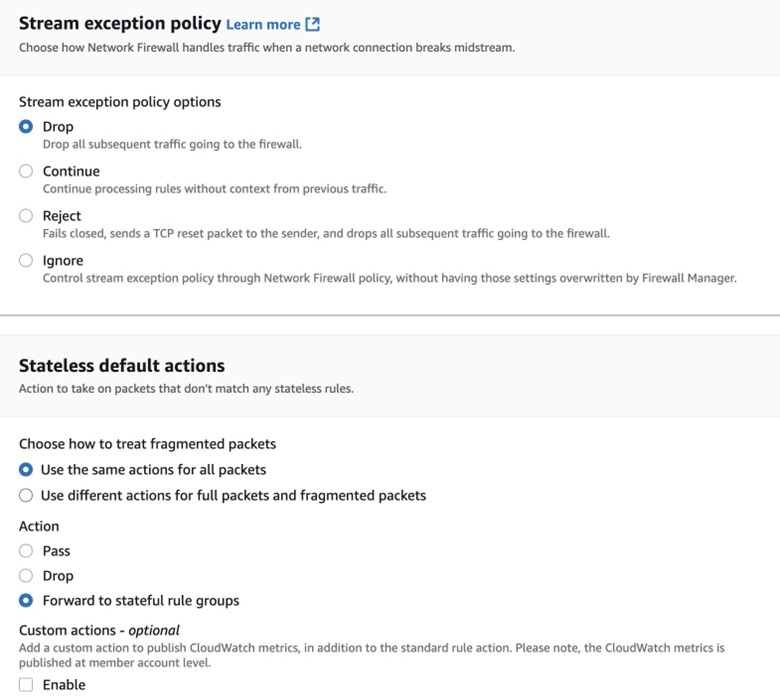Click the Custom actions - optional label
This screenshot has height=698, width=780.
[99, 630]
